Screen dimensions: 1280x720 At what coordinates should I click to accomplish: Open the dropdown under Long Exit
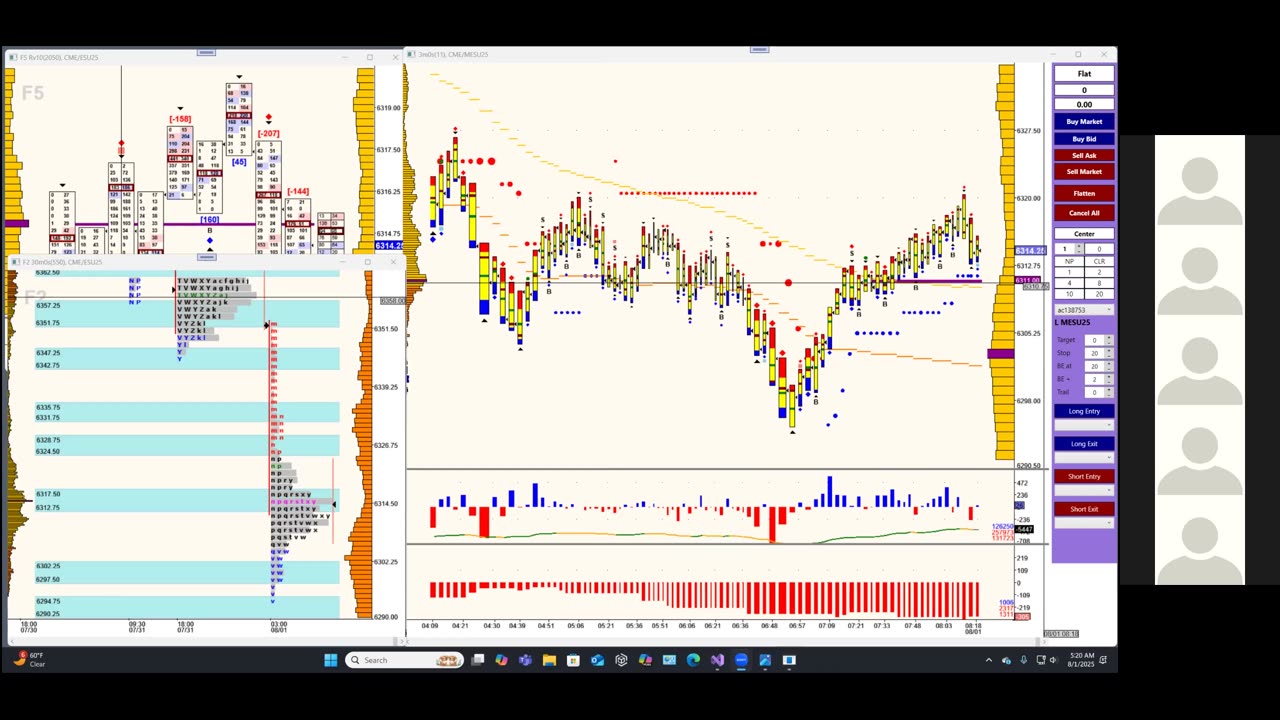click(x=1084, y=458)
